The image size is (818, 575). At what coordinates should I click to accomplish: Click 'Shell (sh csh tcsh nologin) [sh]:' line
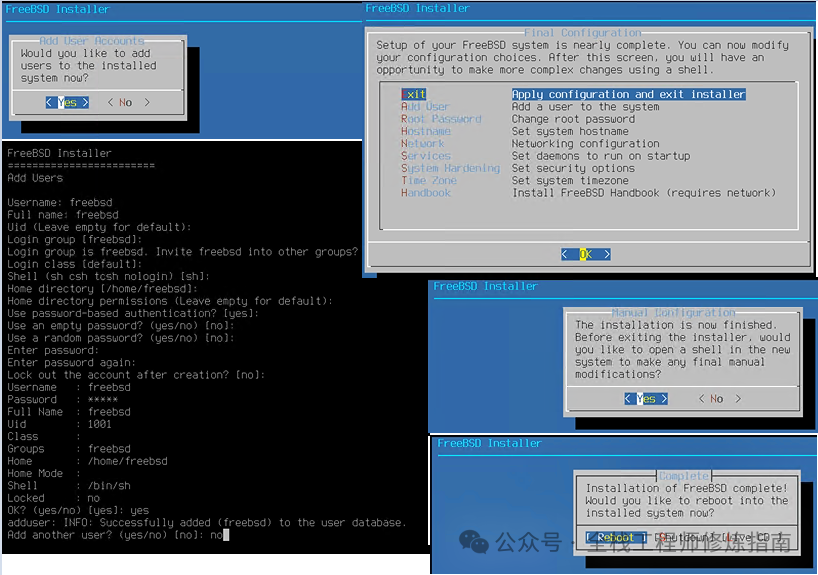pyautogui.click(x=109, y=277)
